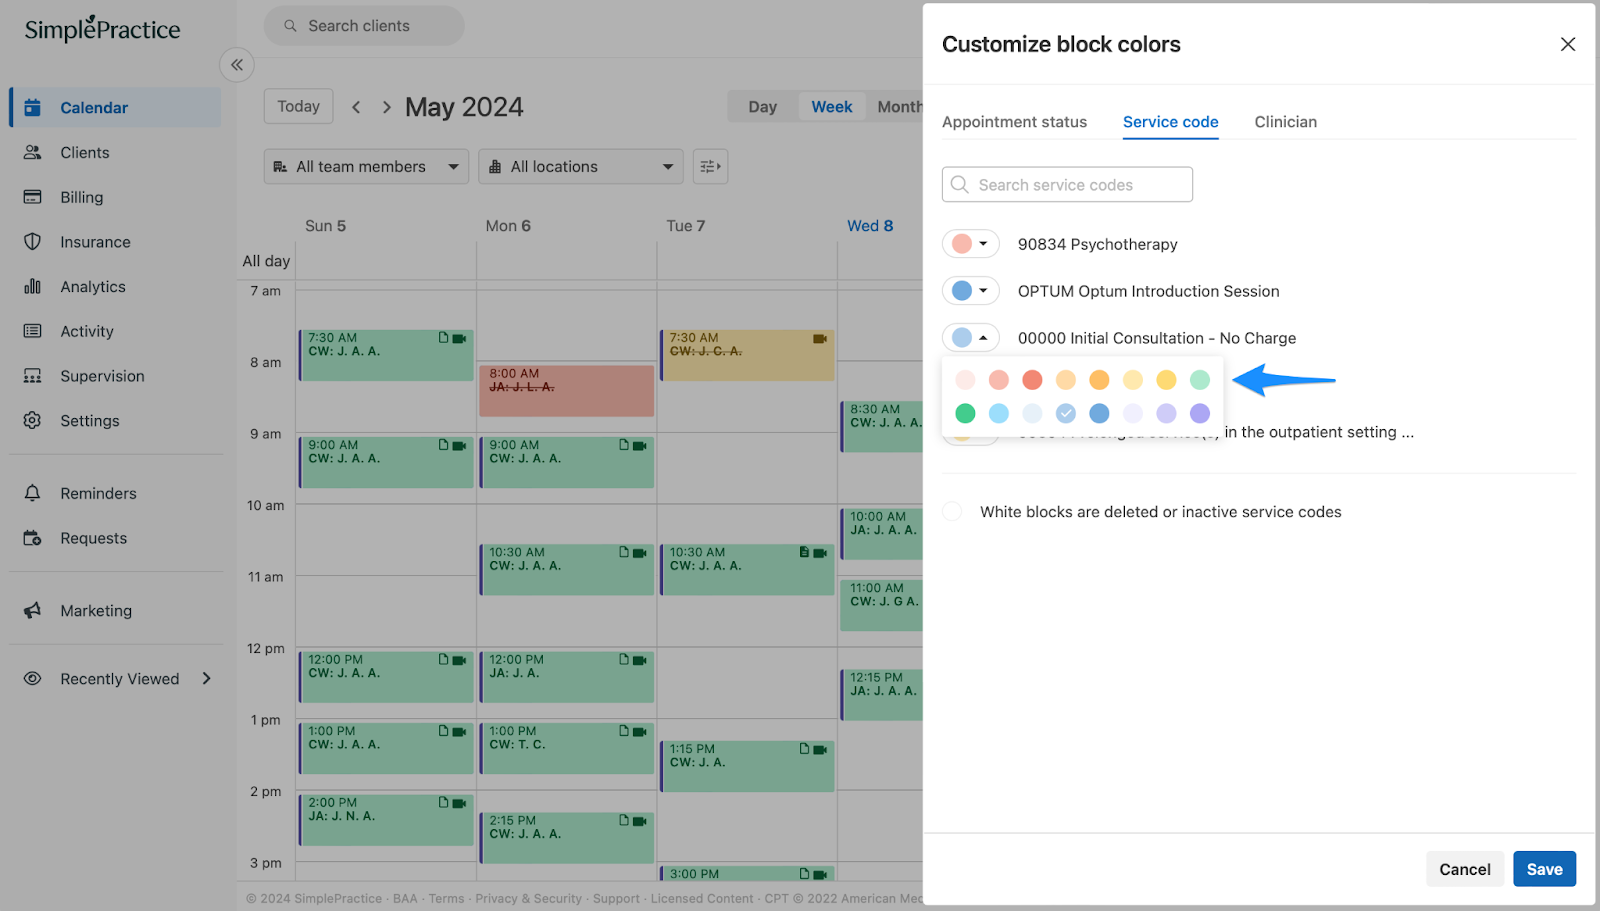Switch calendar to Day view
1600x911 pixels.
click(x=762, y=107)
